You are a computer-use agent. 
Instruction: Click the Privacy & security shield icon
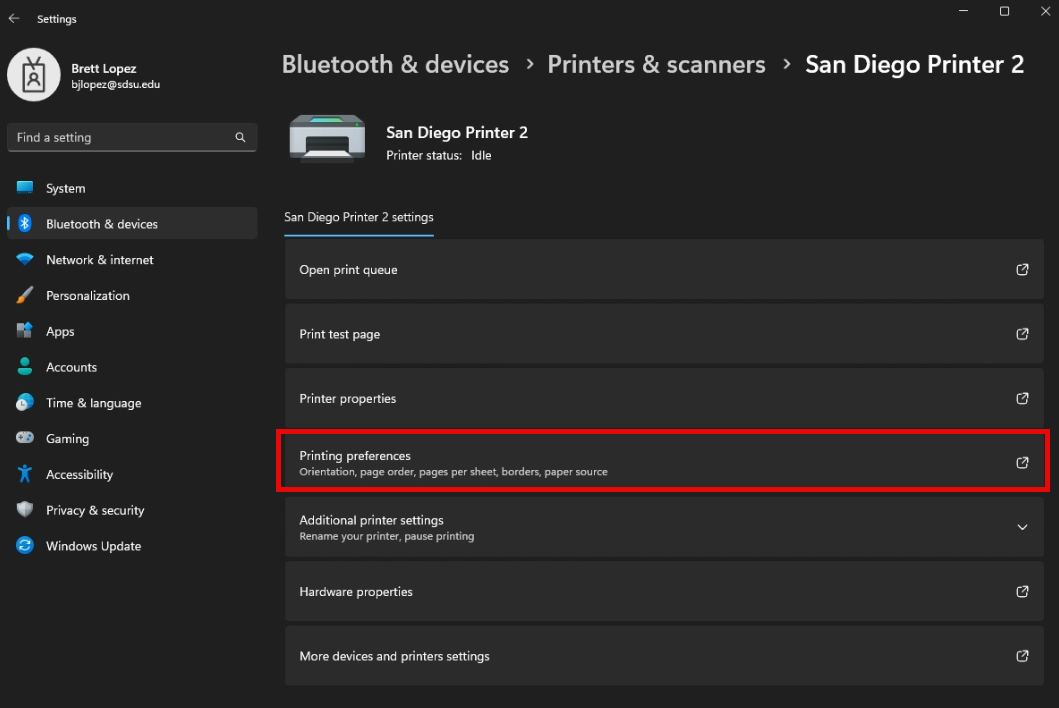[25, 510]
